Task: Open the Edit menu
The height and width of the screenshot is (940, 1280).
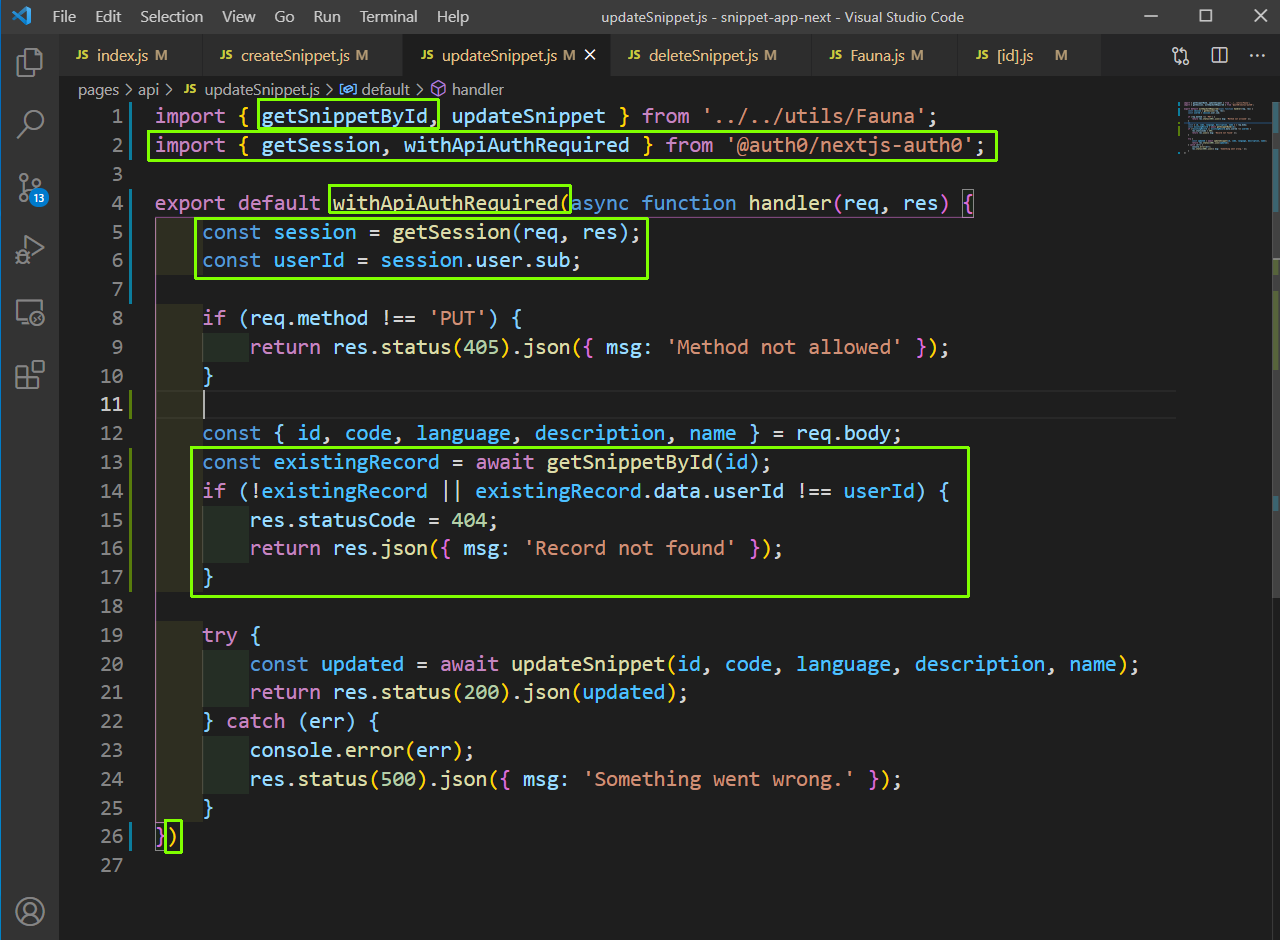Action: 108,16
